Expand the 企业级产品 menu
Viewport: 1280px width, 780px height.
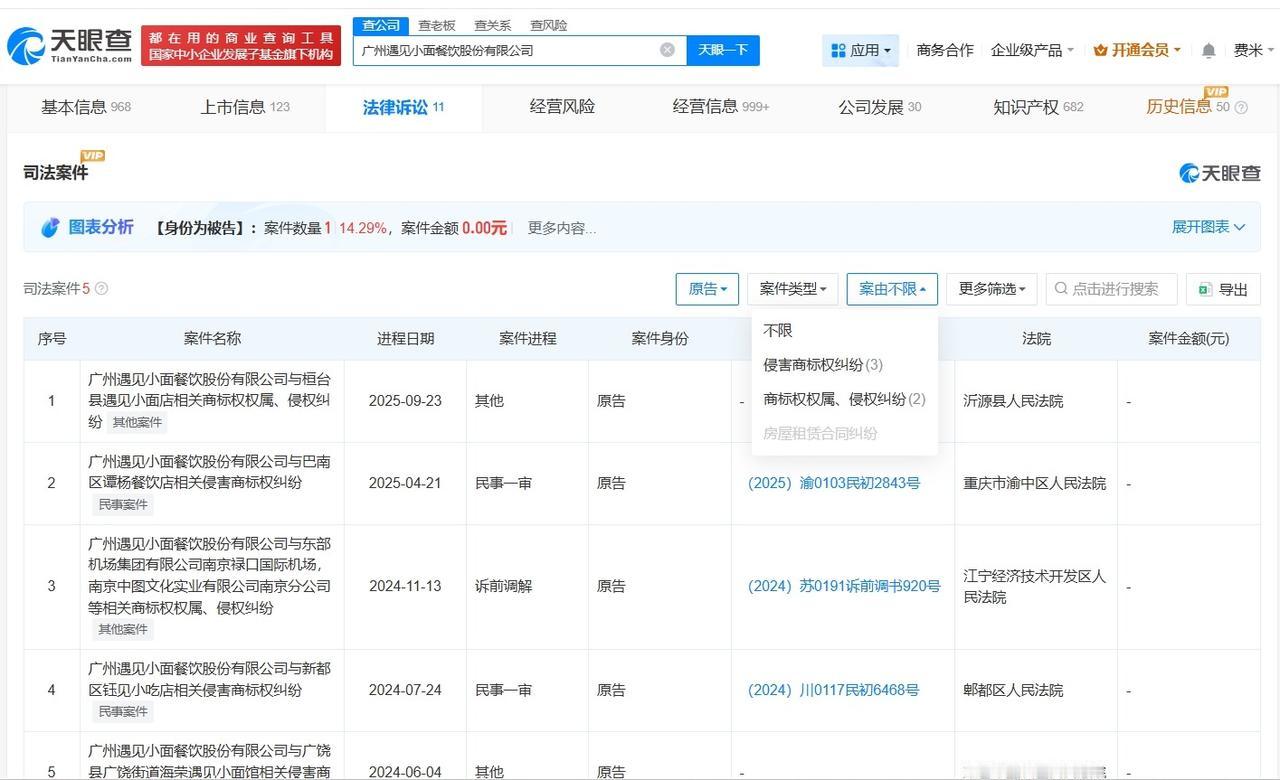(1032, 50)
